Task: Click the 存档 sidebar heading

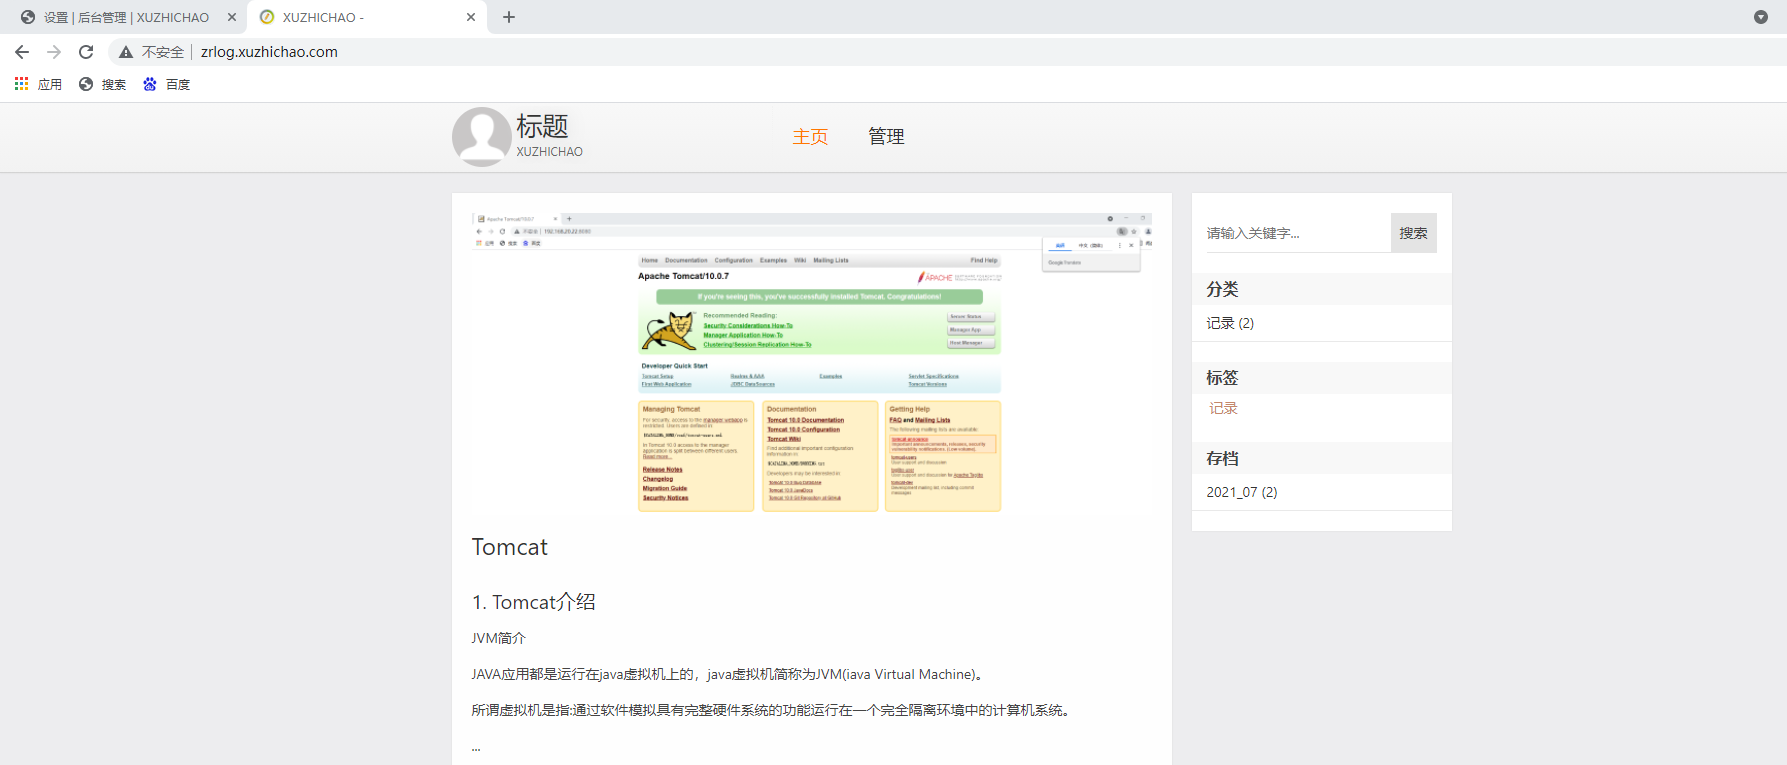Action: (1222, 458)
